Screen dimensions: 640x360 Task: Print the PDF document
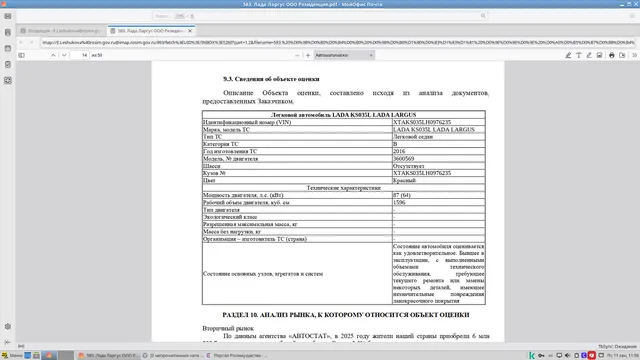611,55
